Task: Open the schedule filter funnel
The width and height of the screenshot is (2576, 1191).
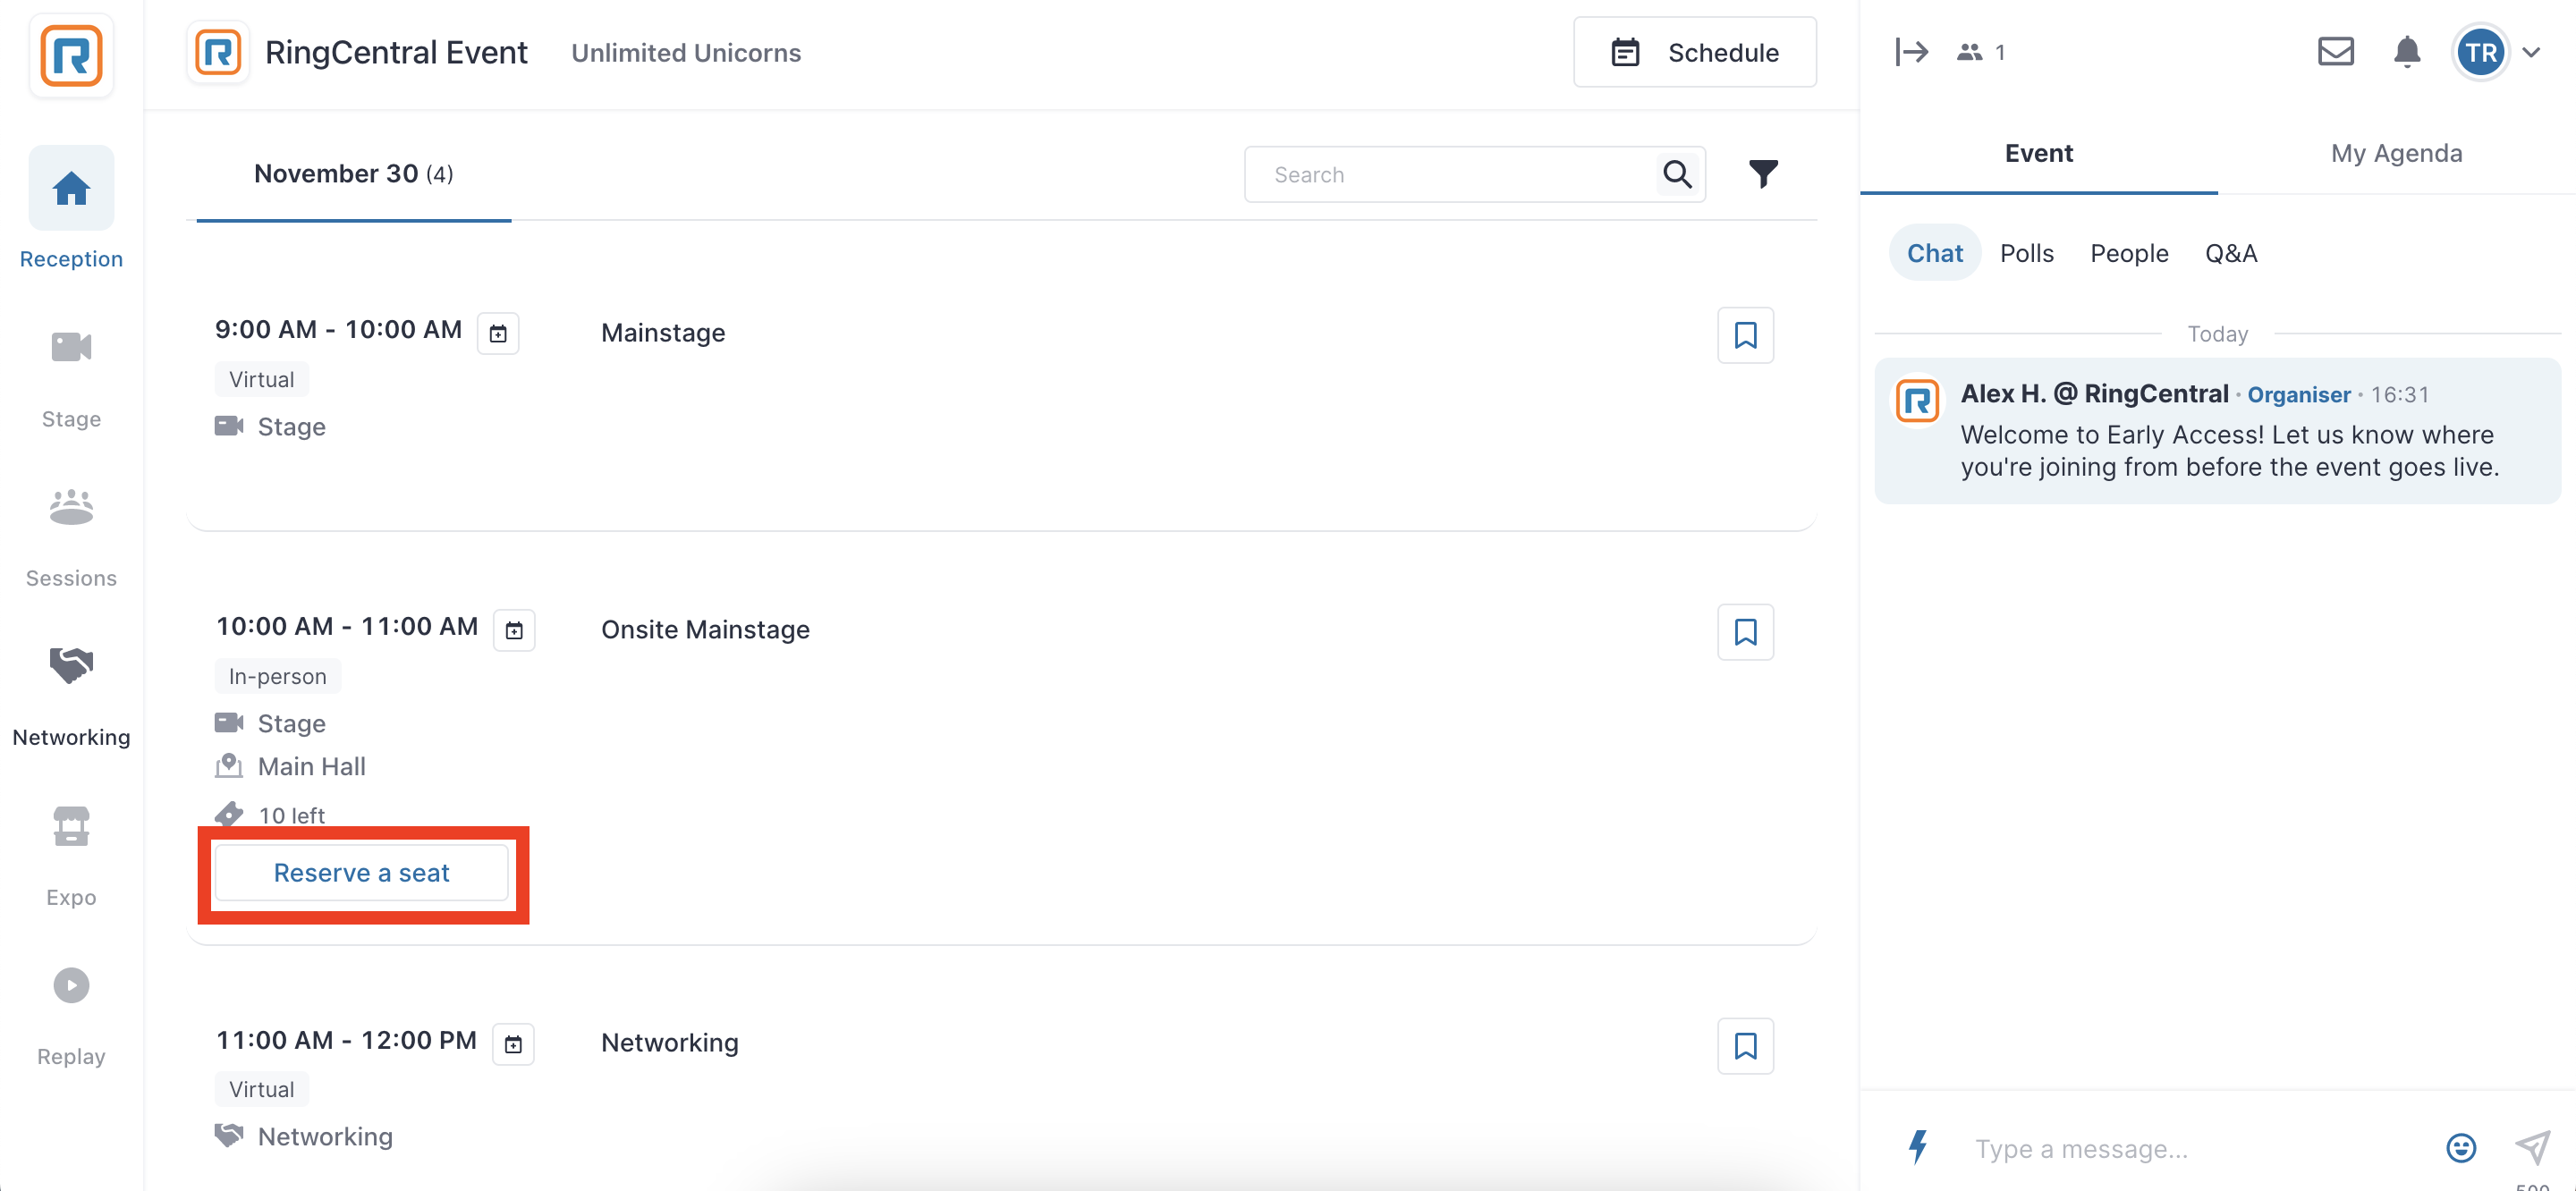Action: tap(1763, 174)
